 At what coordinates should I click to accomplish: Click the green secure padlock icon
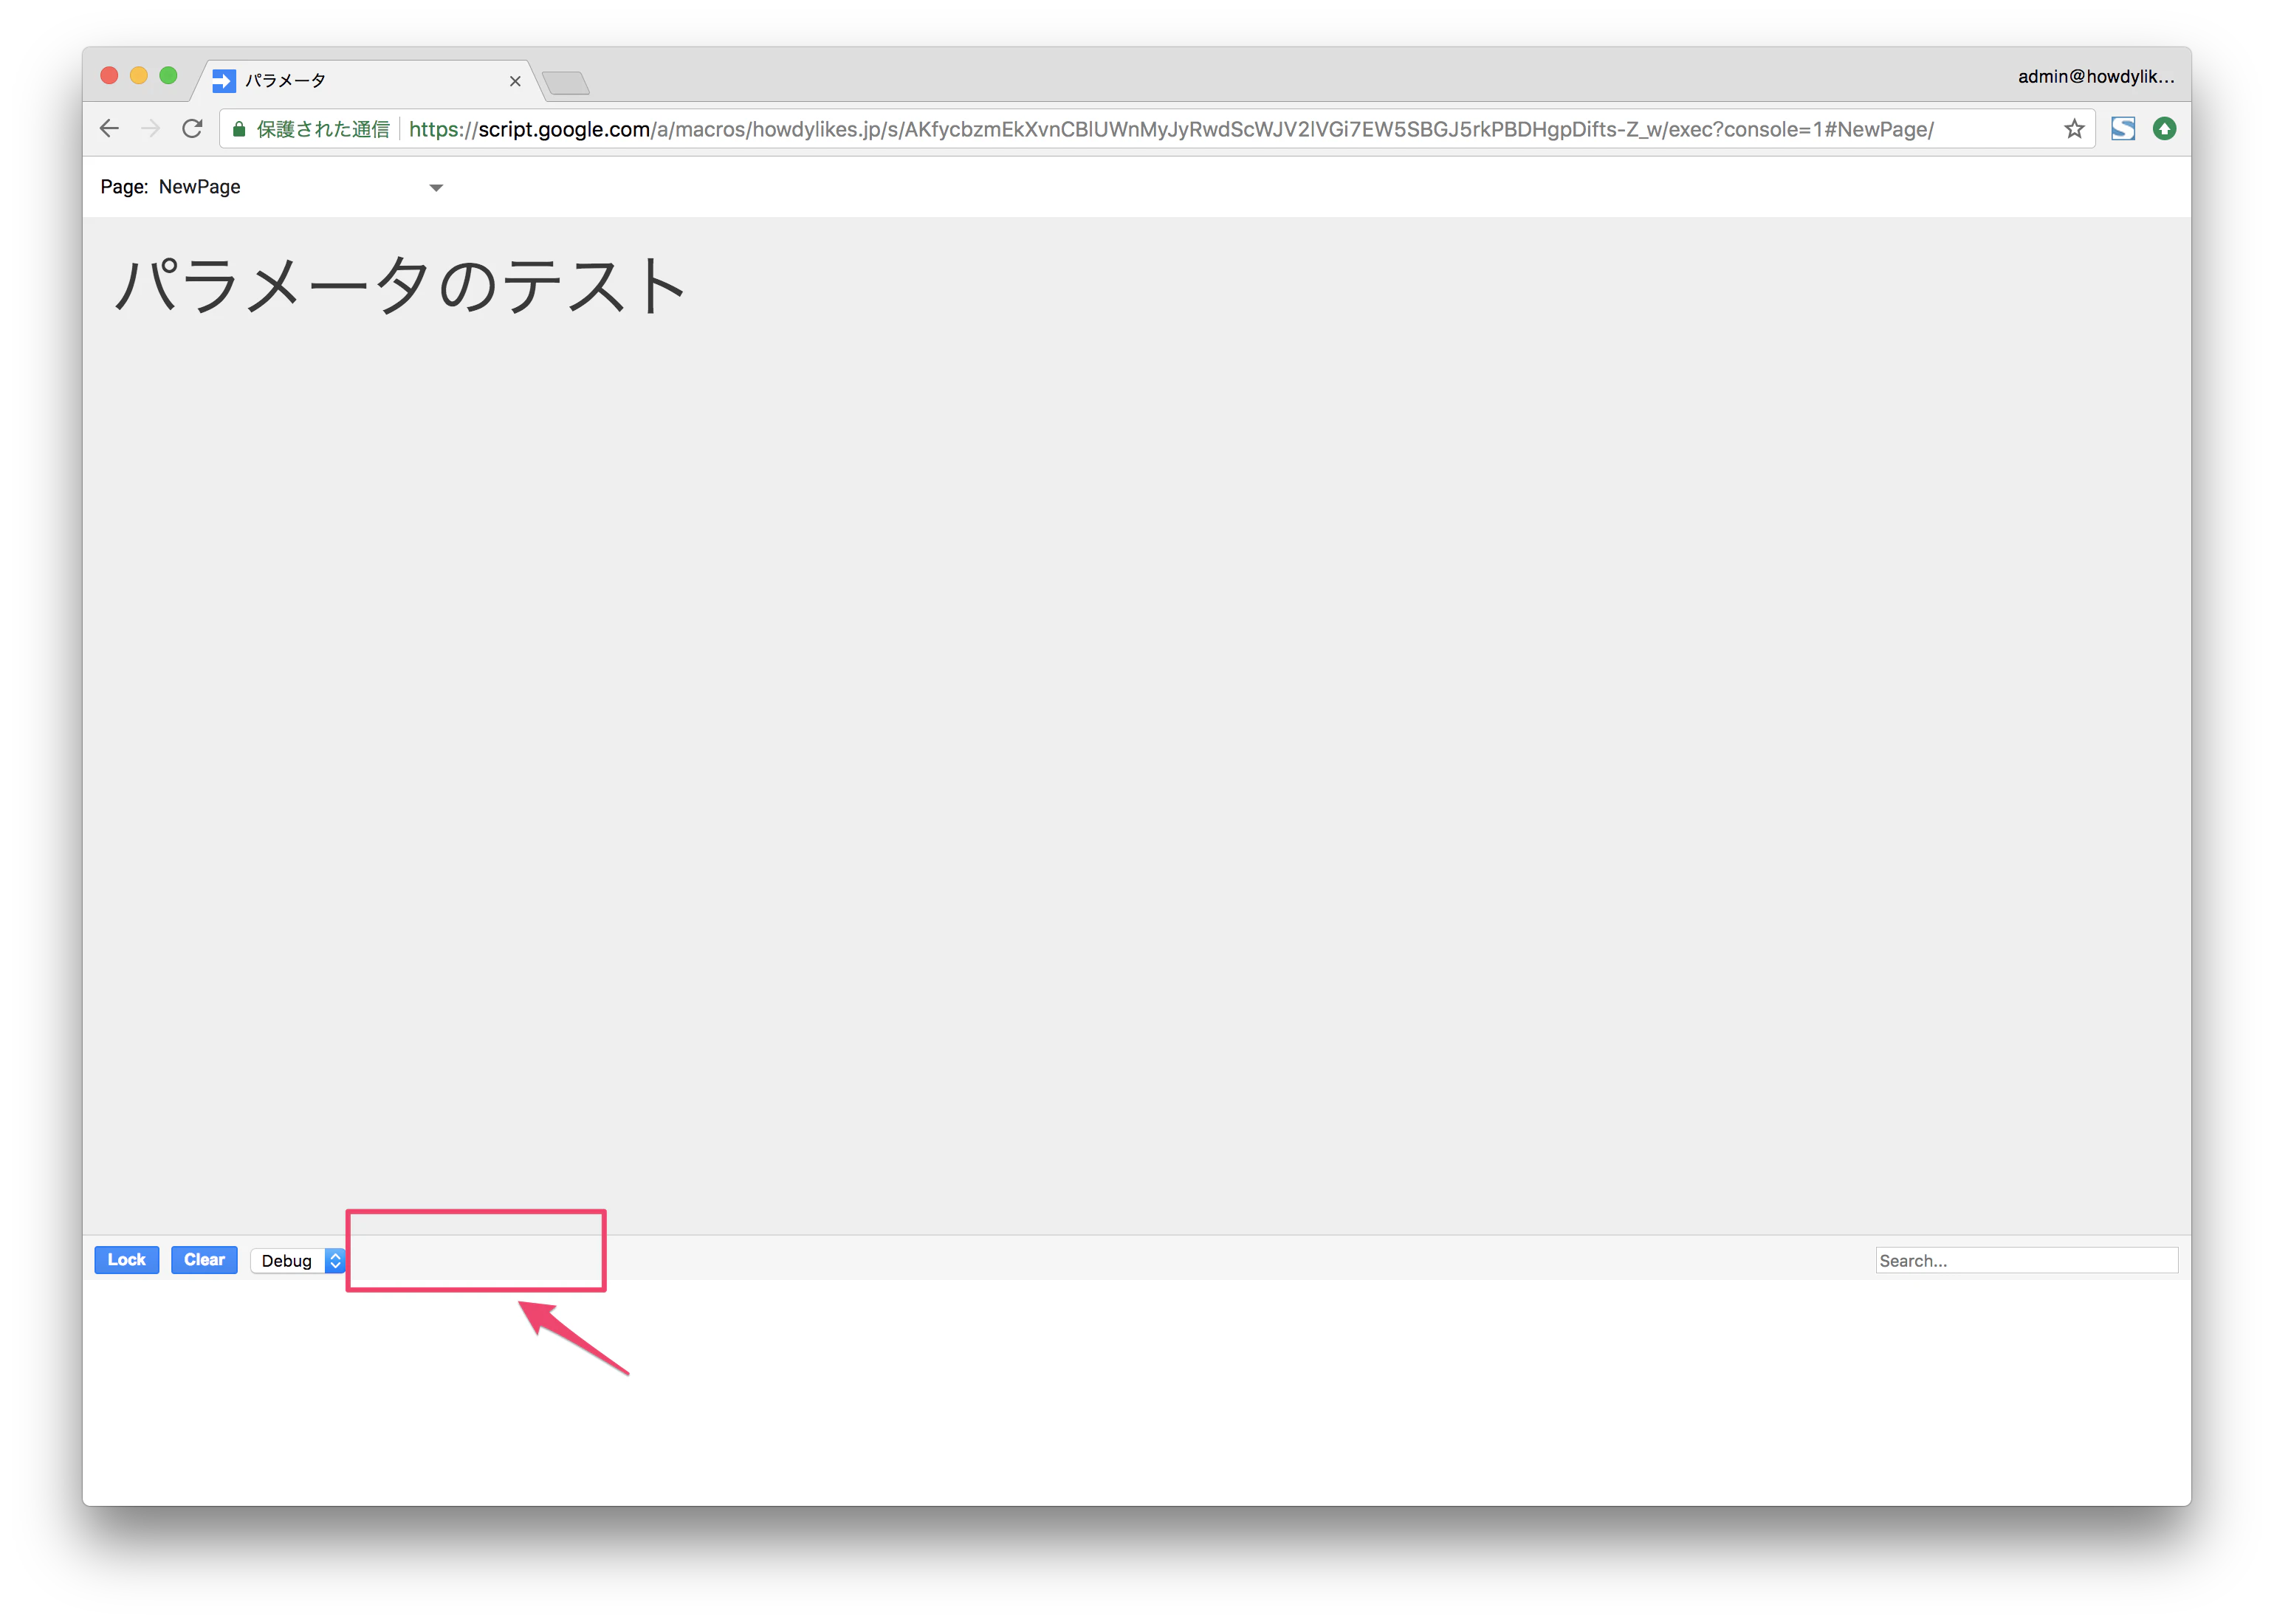point(239,129)
